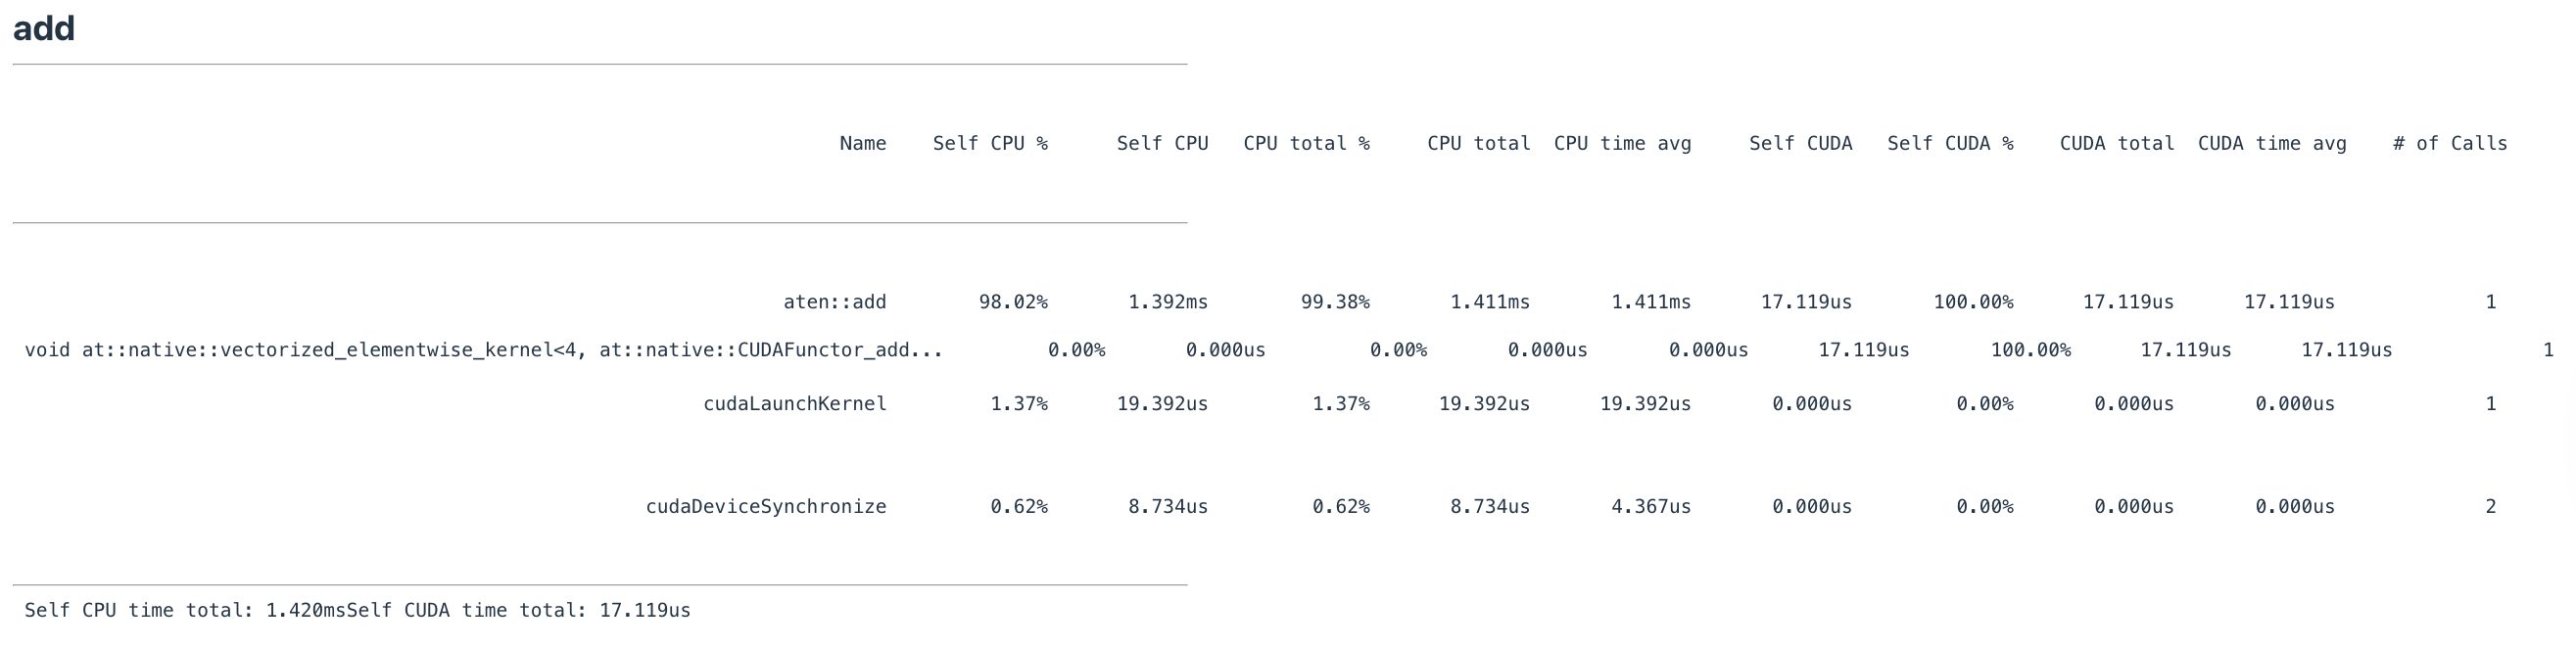
Task: Select the "CUDA time avg" column header
Action: click(2271, 144)
